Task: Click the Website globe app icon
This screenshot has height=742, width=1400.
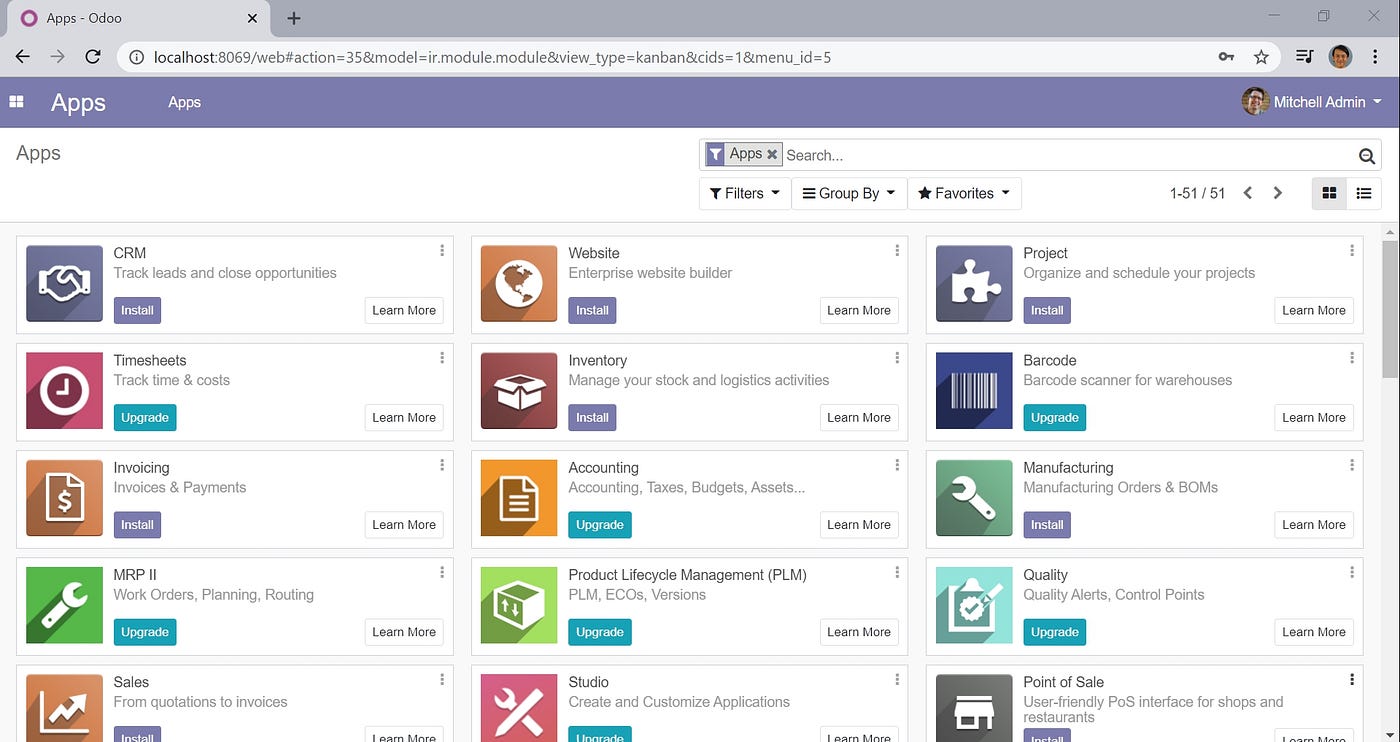Action: [x=519, y=284]
